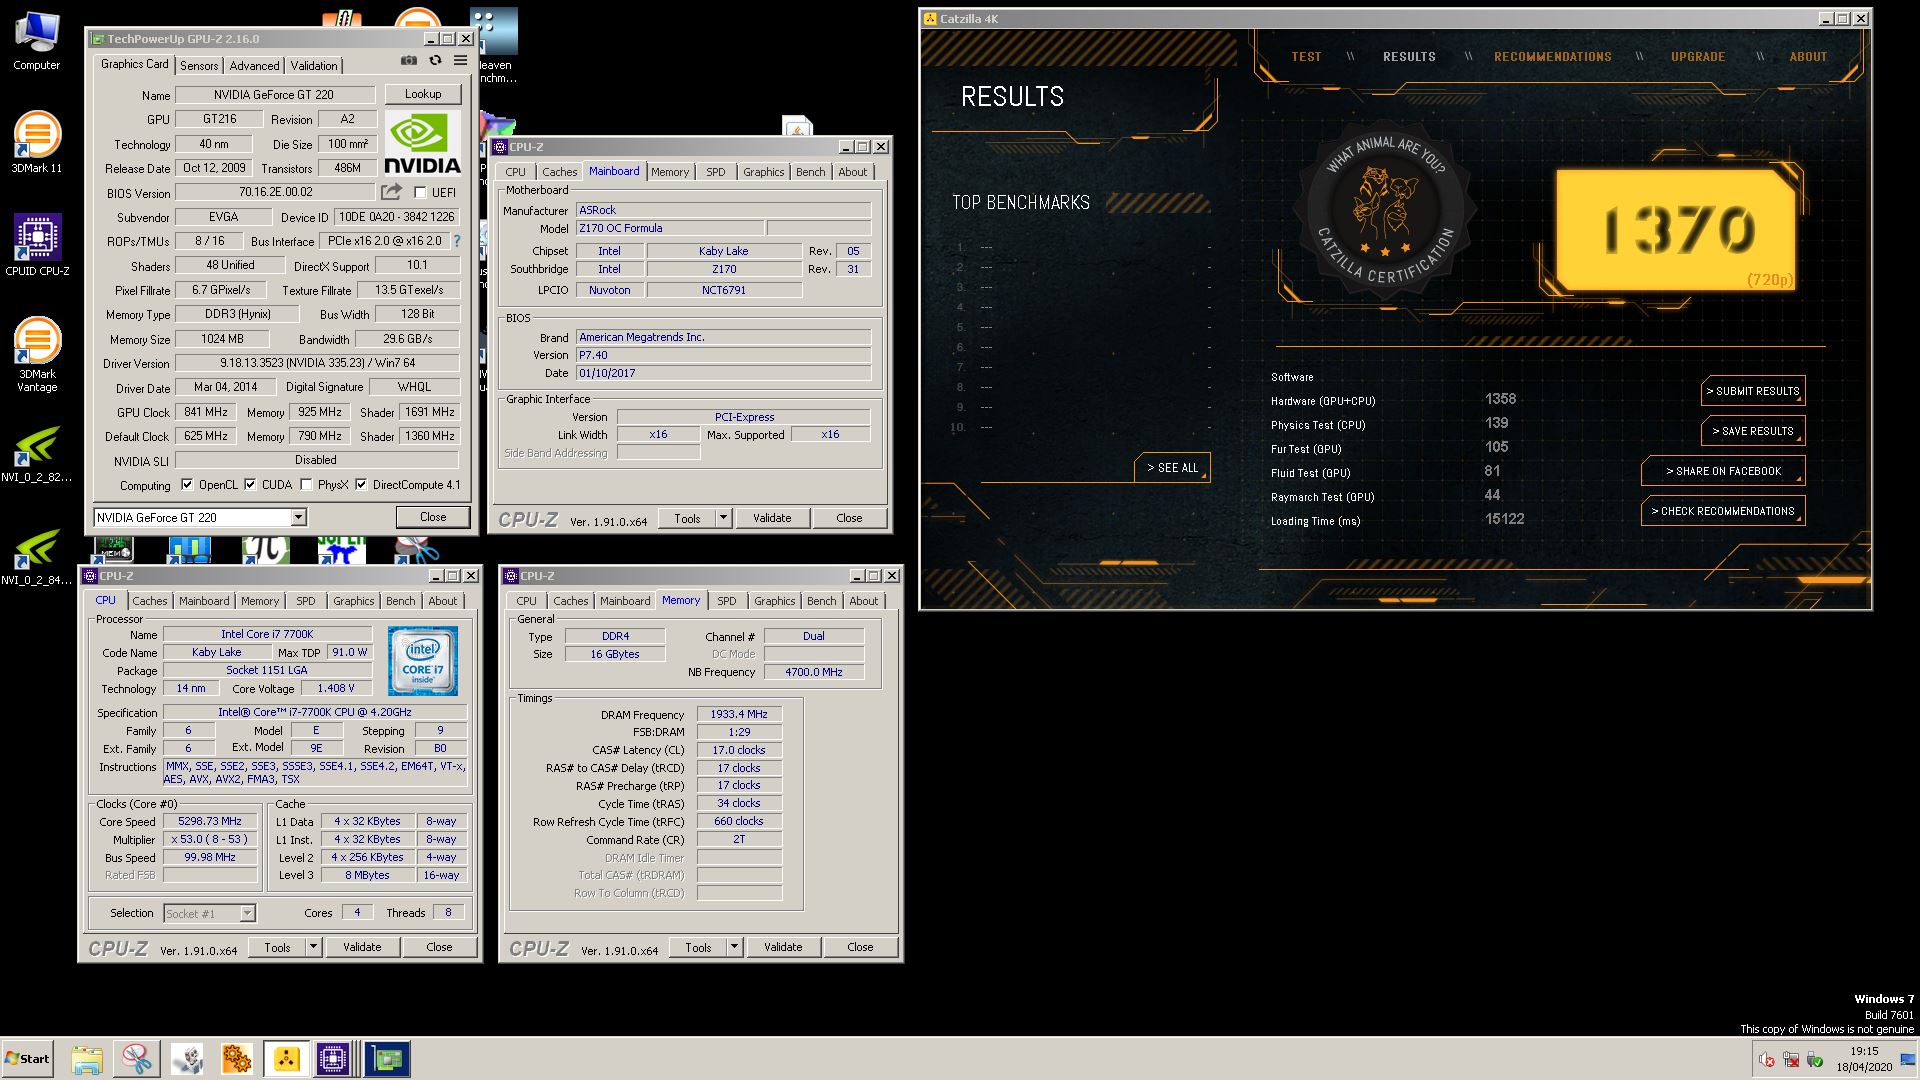Toggle the UEFI checkbox in GPU-Z
This screenshot has height=1080, width=1920.
[420, 193]
